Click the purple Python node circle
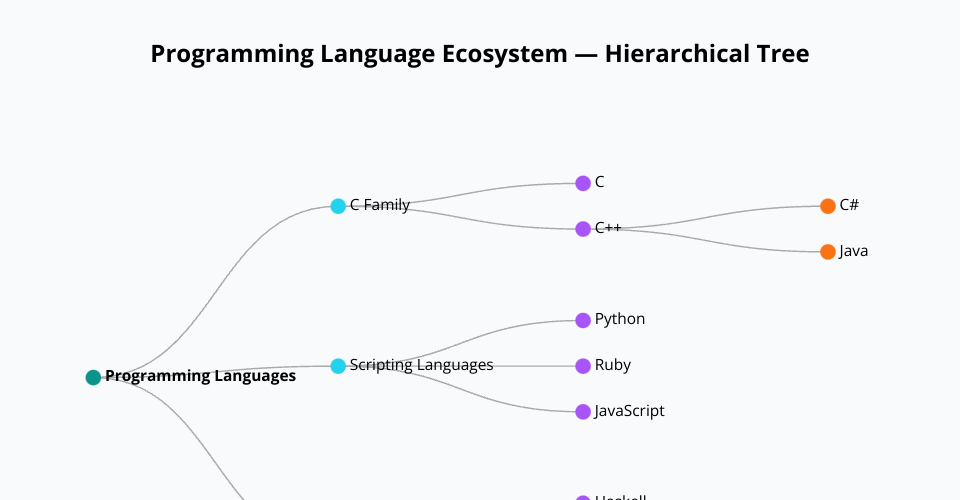Image resolution: width=960 pixels, height=500 pixels. (x=583, y=320)
